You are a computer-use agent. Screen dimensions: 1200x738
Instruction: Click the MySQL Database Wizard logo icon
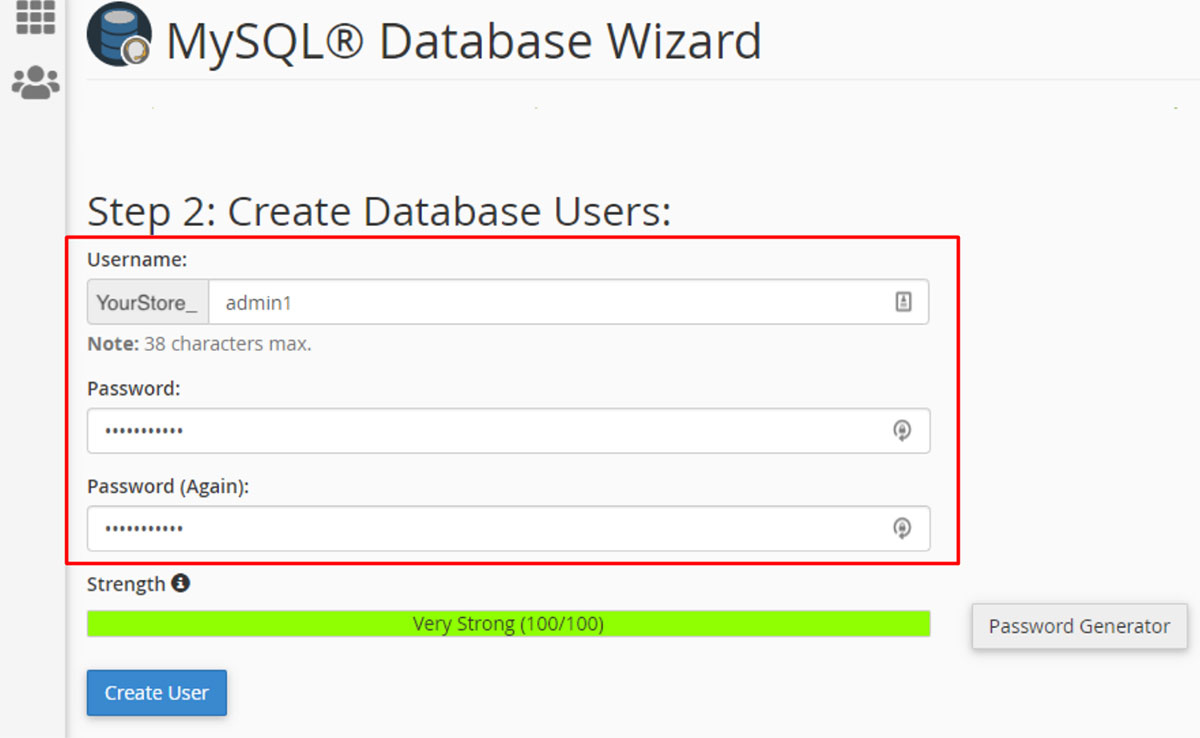pos(119,35)
